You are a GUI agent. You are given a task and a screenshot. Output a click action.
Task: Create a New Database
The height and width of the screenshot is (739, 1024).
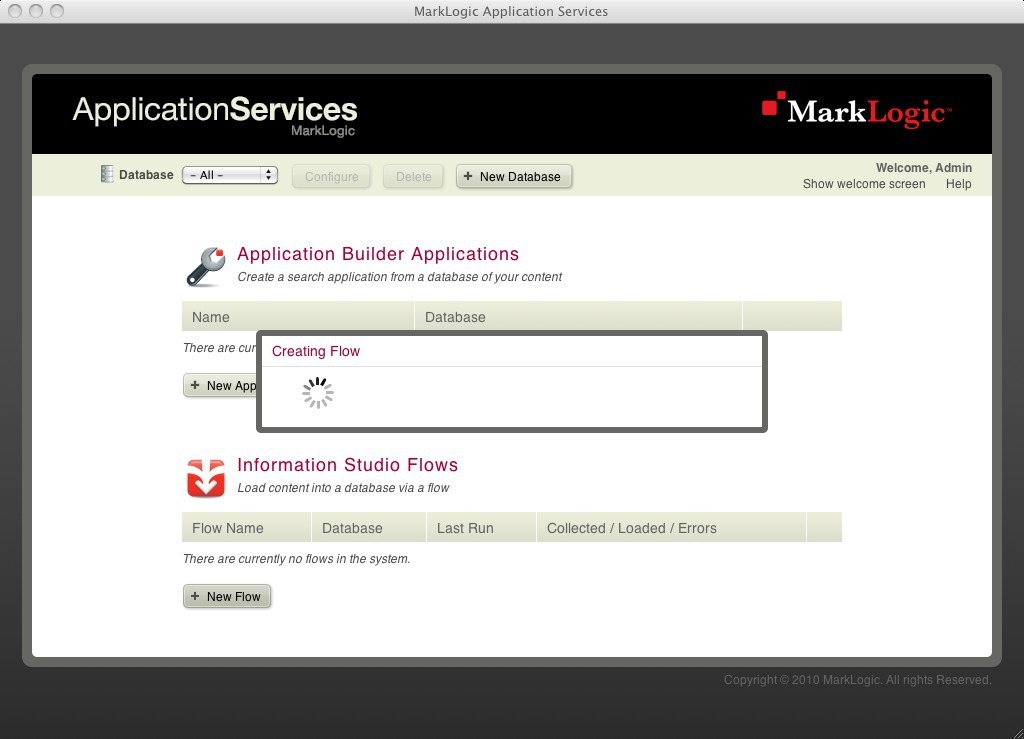[x=513, y=176]
